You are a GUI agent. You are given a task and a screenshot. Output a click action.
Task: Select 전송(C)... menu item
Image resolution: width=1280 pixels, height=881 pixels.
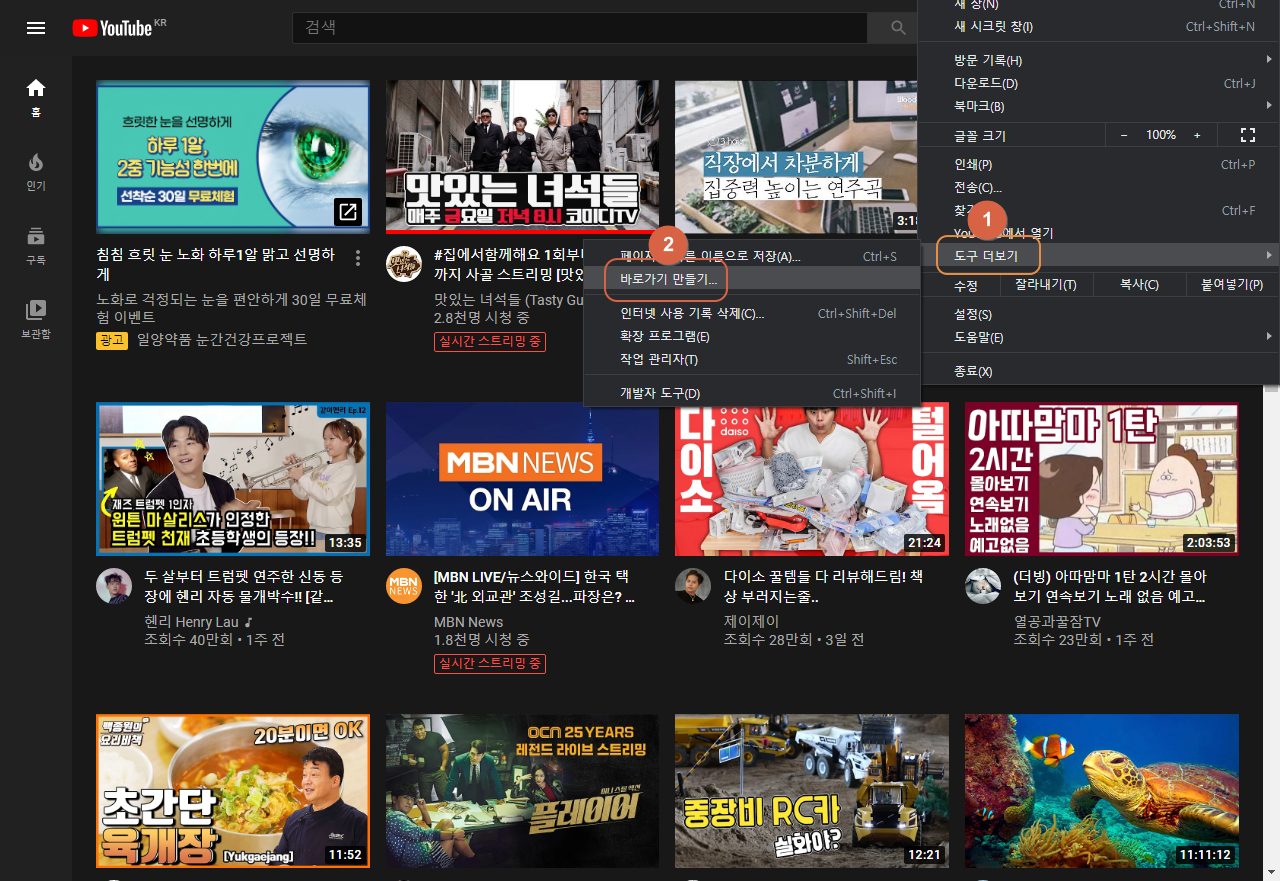[x=1098, y=188]
